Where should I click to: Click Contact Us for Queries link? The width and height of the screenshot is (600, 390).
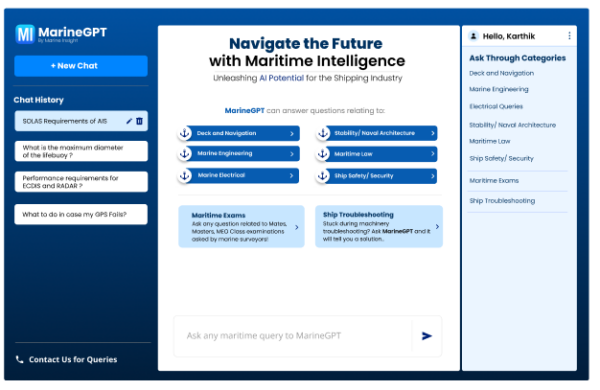[x=73, y=359]
